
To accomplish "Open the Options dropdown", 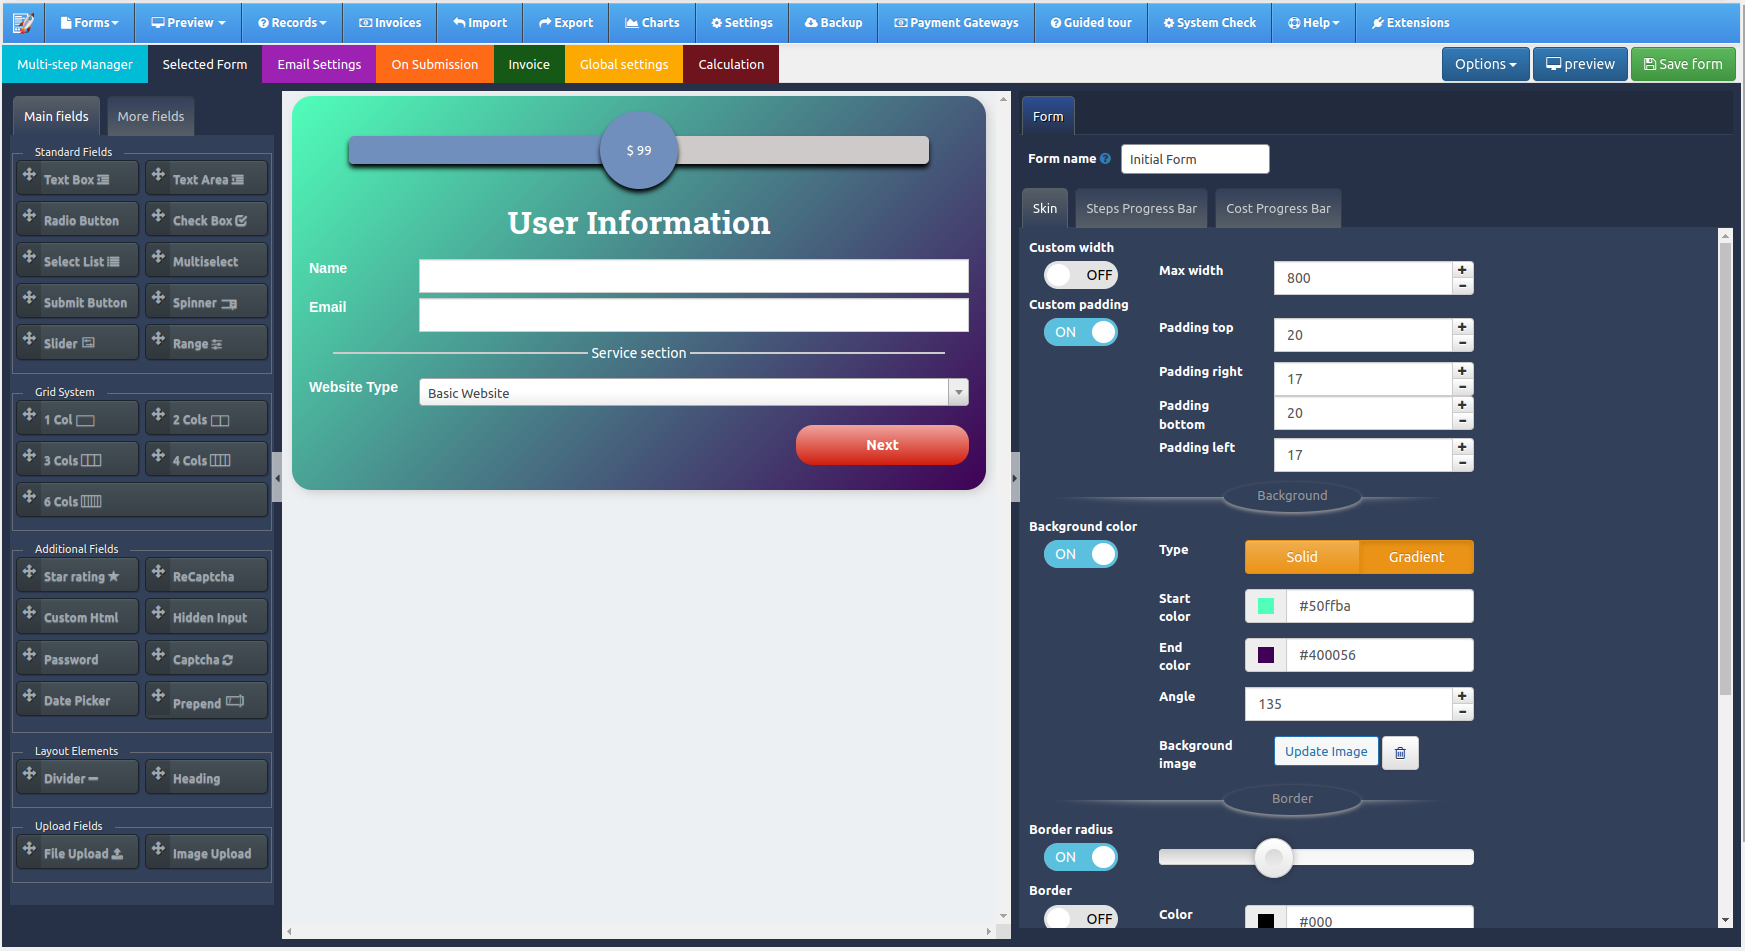I will (1485, 63).
